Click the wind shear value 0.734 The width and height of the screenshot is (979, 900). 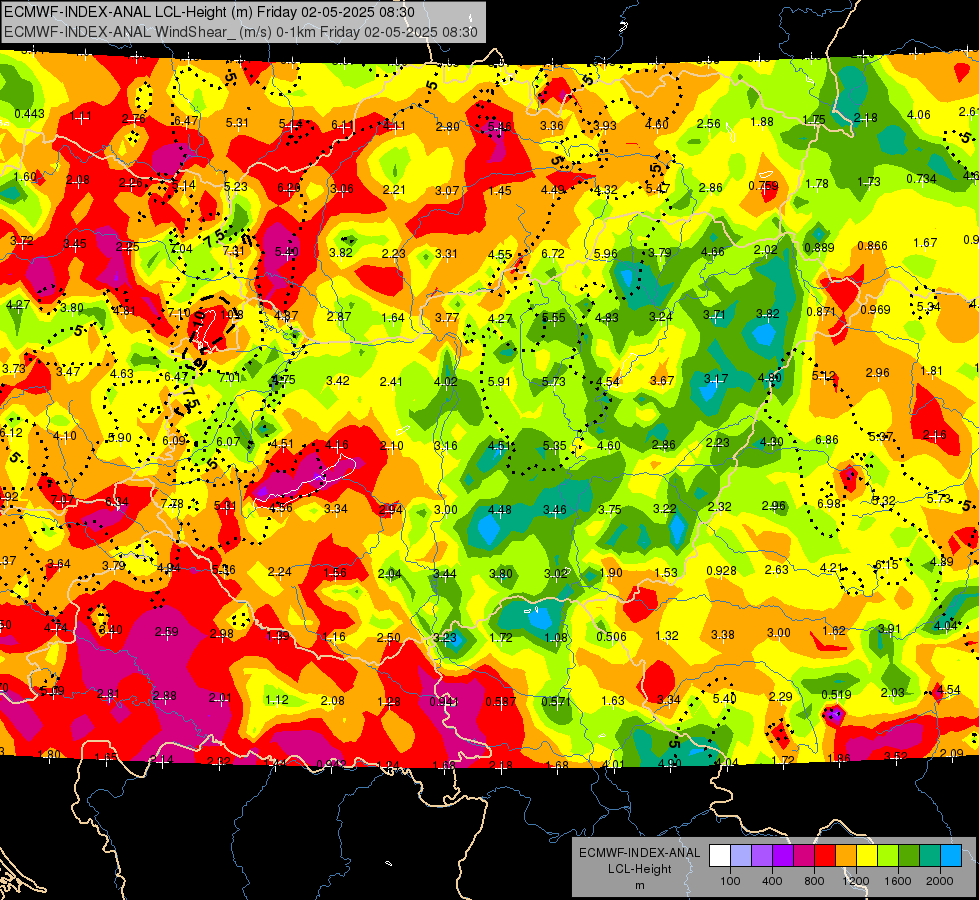coord(922,179)
